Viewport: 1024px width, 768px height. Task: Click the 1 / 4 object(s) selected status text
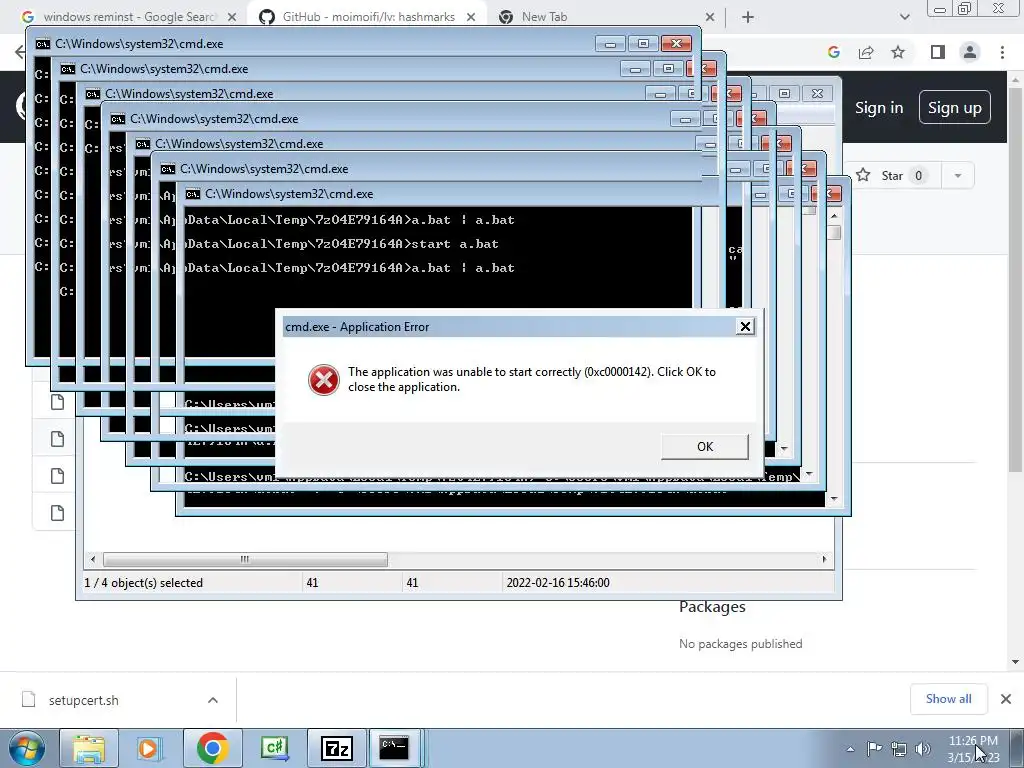pos(144,583)
